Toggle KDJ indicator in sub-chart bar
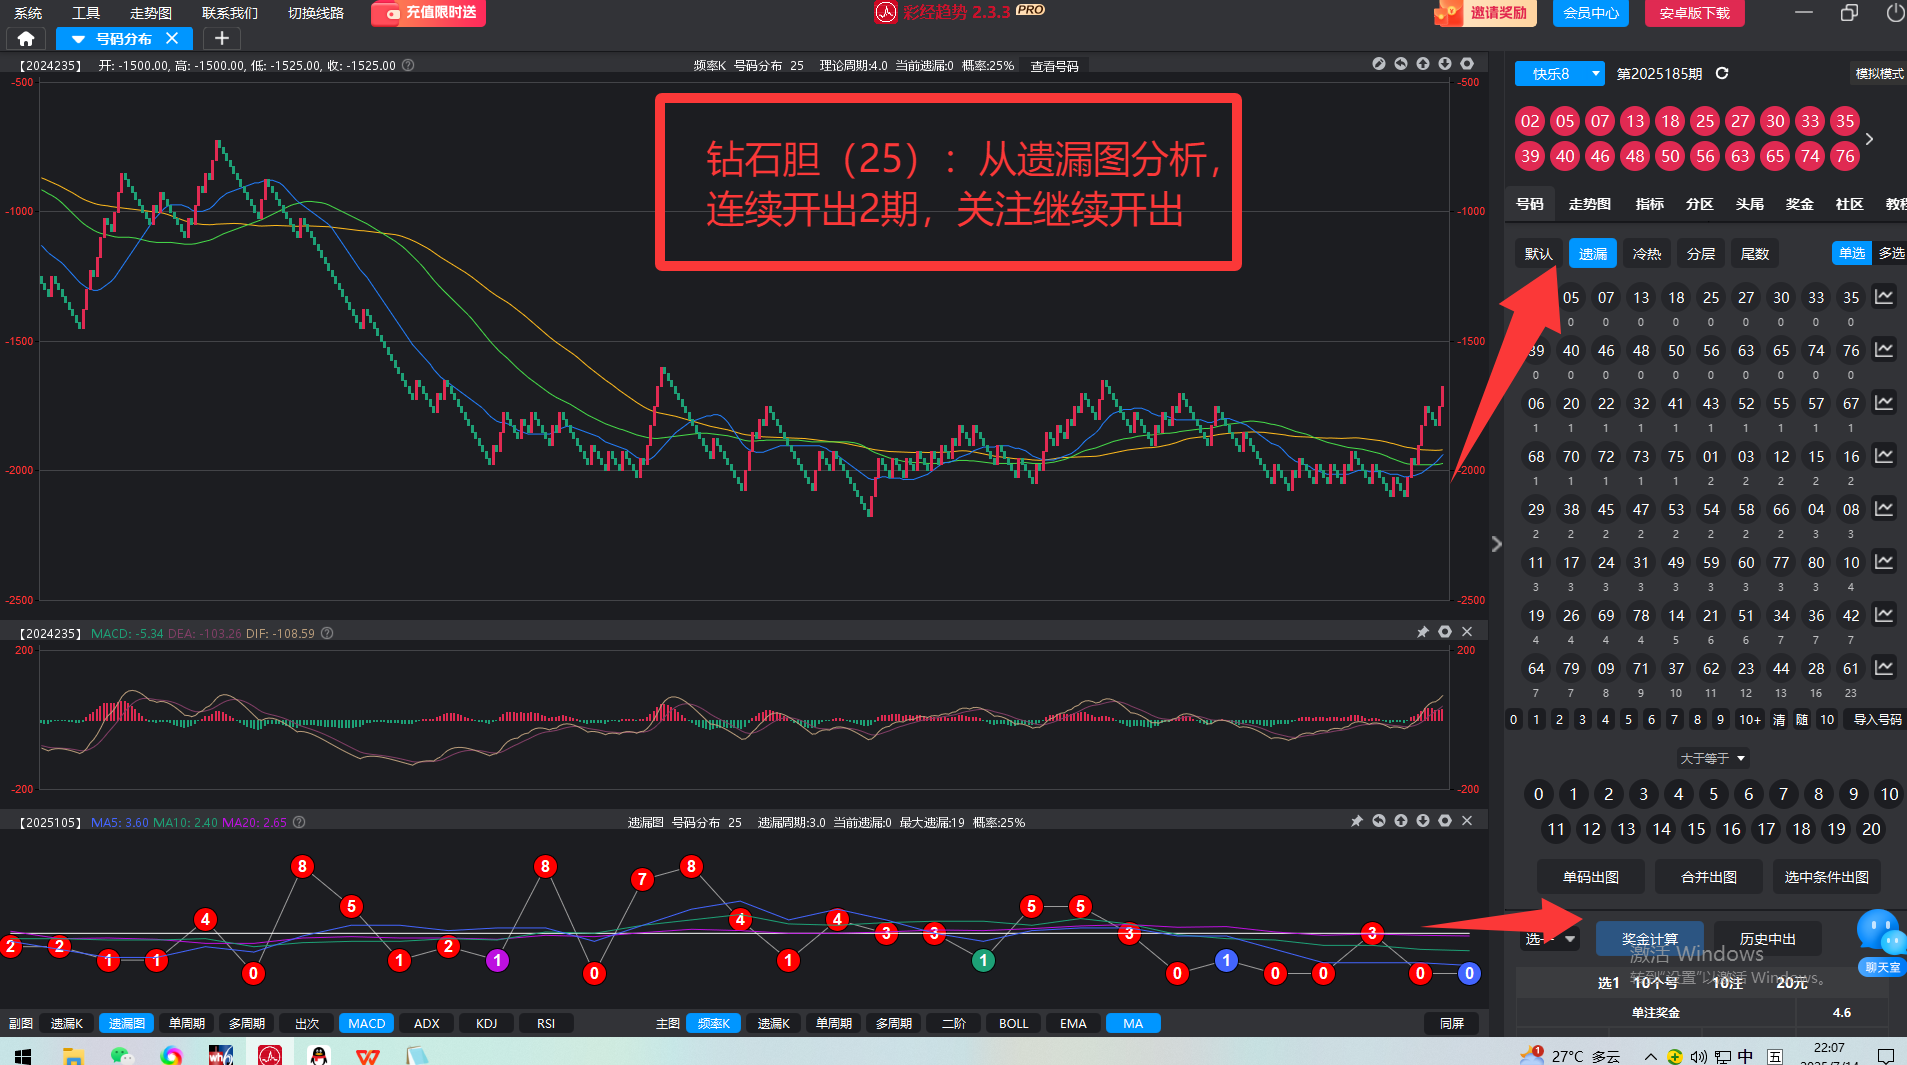Image resolution: width=1907 pixels, height=1065 pixels. pos(486,1023)
